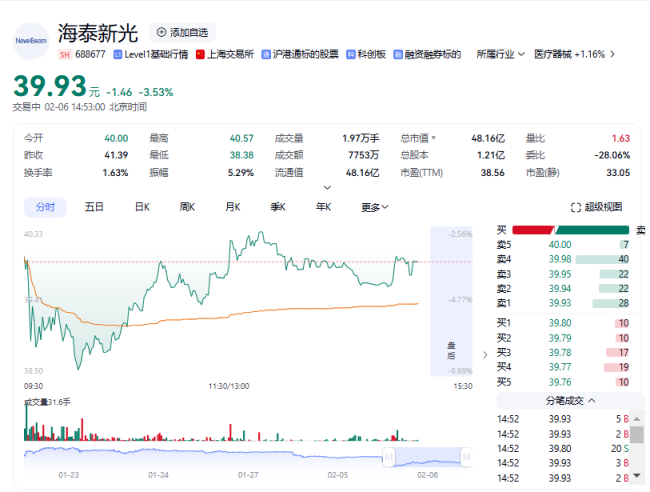Switch to the 年K chart tab
Image resolution: width=650 pixels, height=492 pixels.
coord(323,207)
